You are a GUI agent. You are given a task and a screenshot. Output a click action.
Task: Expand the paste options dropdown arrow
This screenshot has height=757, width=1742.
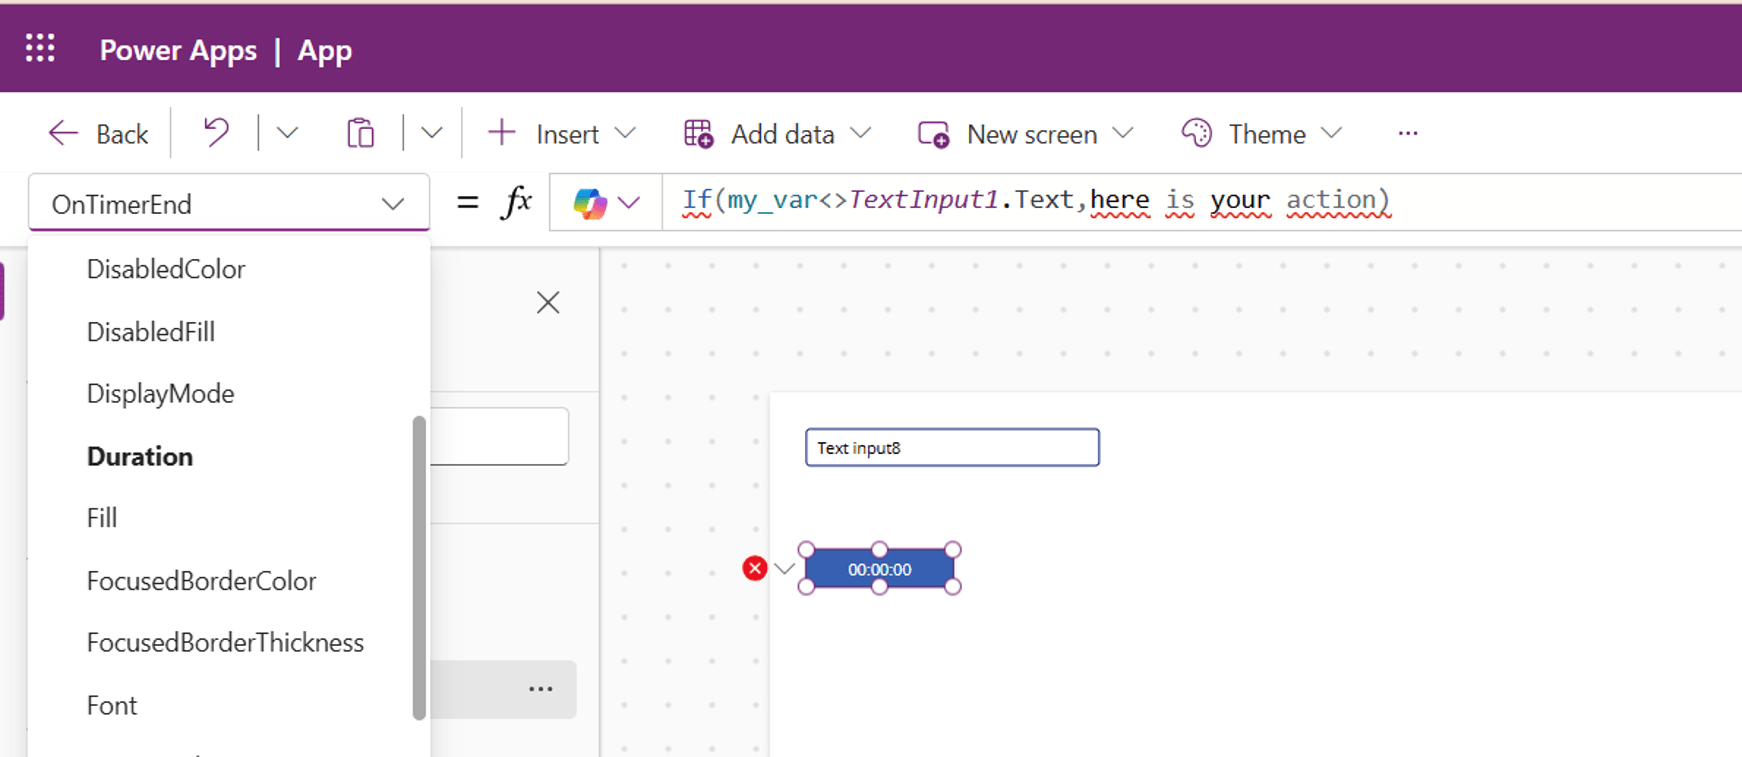tap(431, 133)
